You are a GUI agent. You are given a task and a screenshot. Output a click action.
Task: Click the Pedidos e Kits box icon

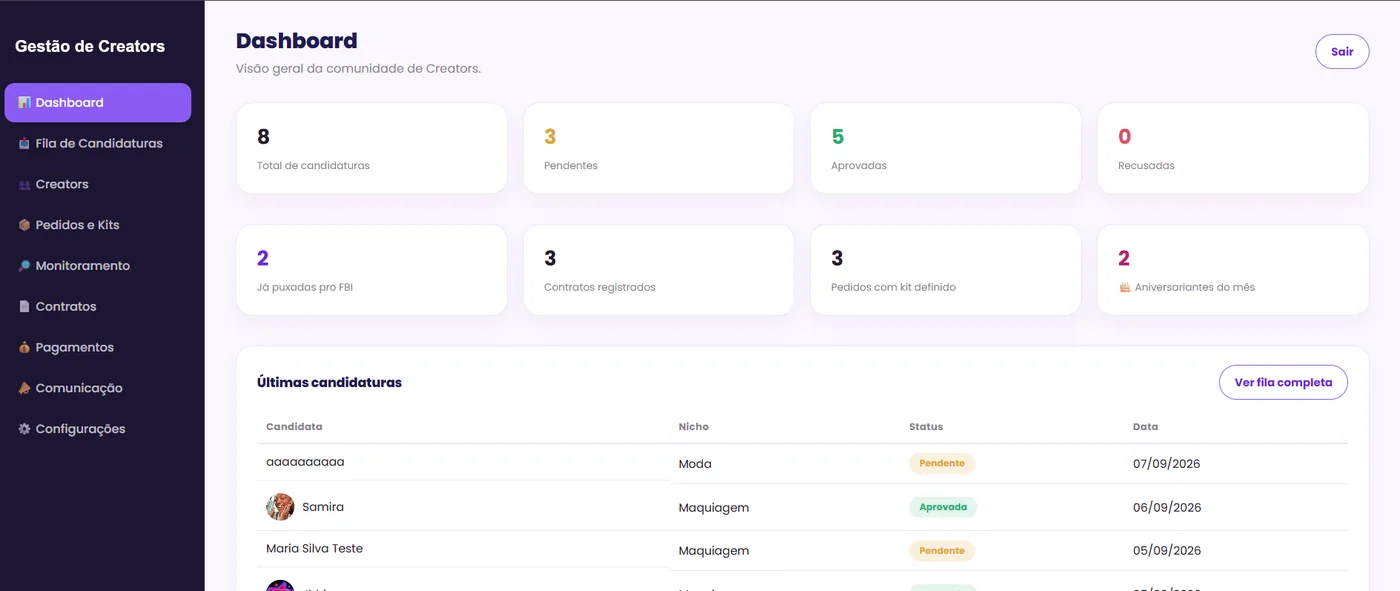pyautogui.click(x=24, y=225)
